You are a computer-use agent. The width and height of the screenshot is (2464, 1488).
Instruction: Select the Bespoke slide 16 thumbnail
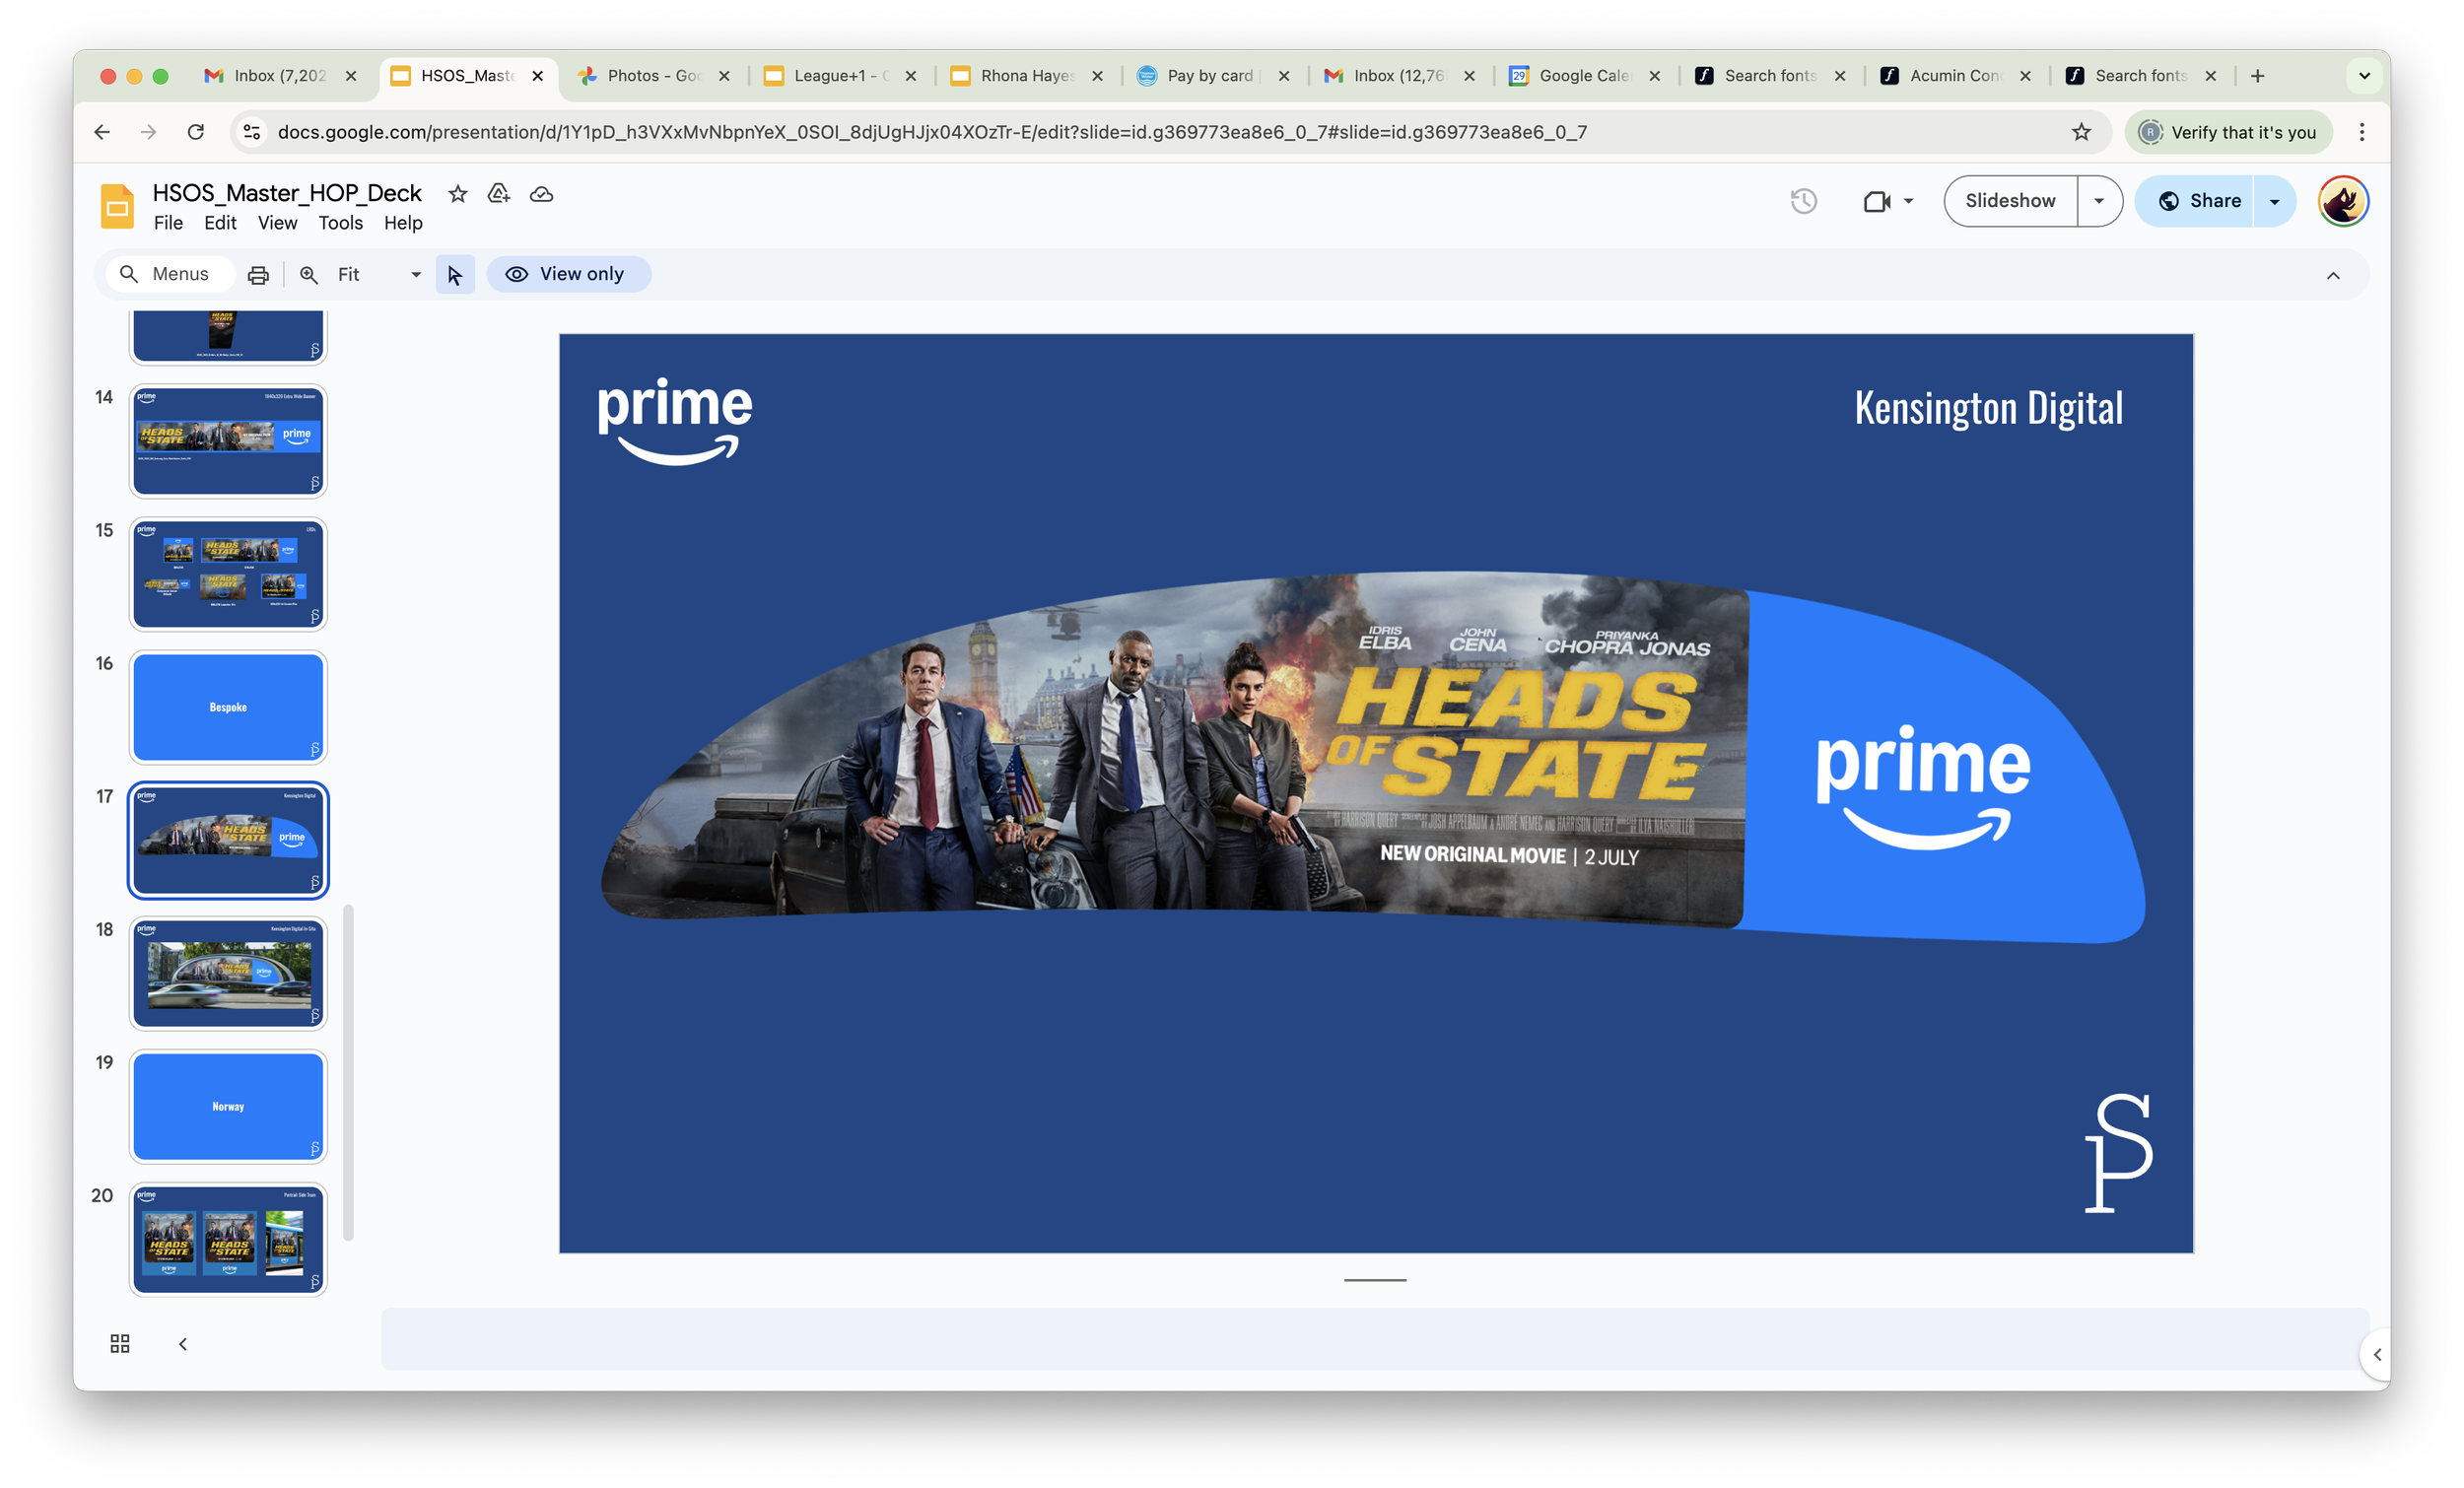point(228,707)
